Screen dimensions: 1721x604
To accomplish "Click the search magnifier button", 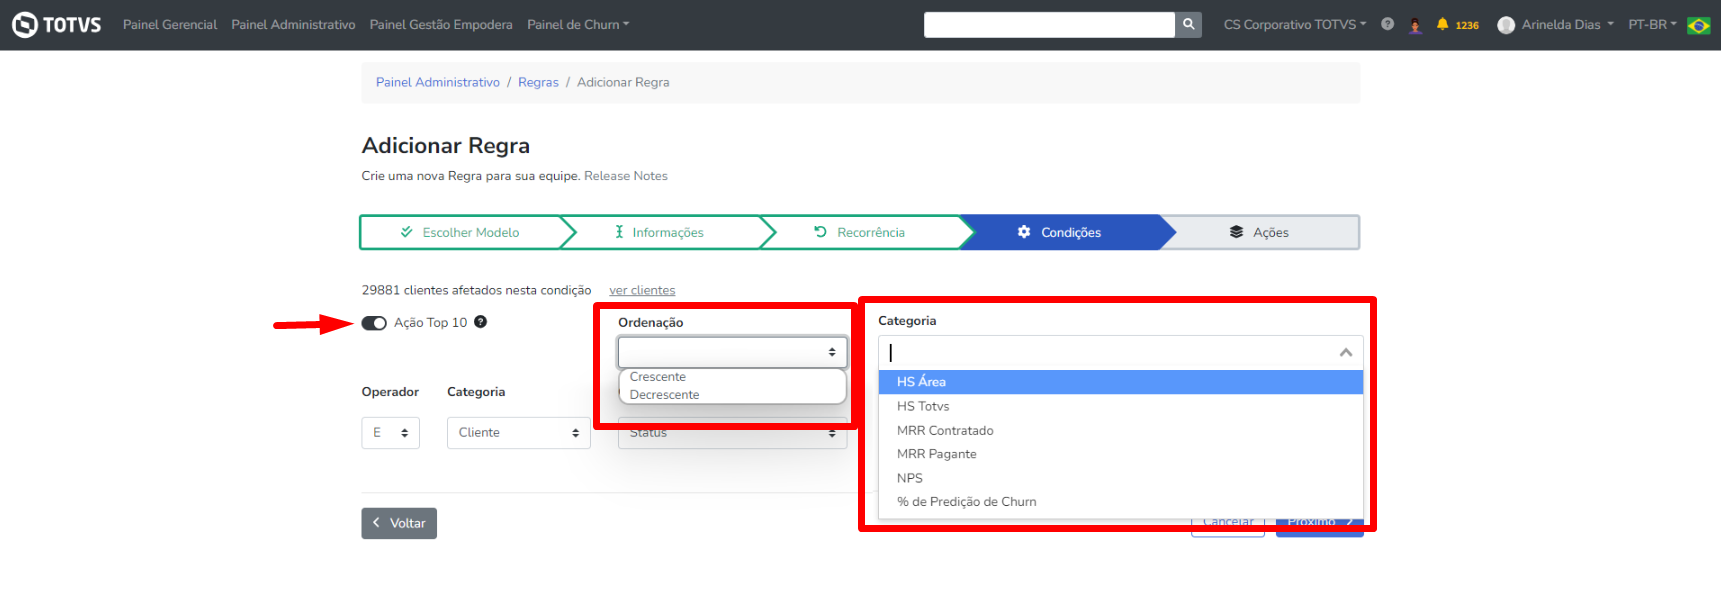I will tap(1188, 24).
